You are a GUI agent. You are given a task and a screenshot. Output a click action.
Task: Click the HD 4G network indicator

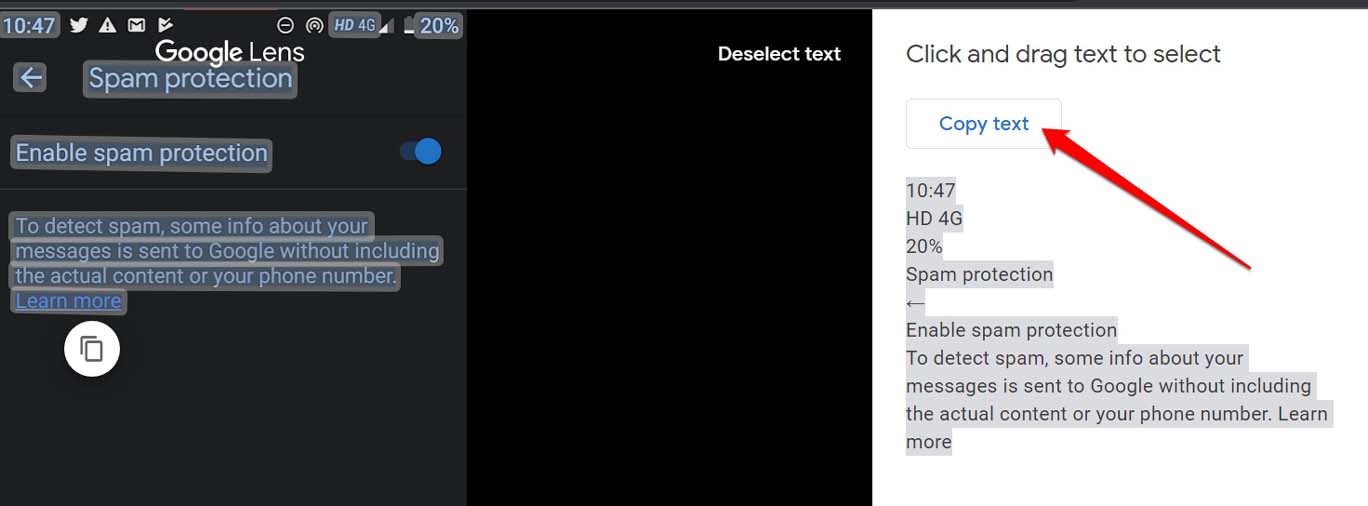pyautogui.click(x=355, y=25)
